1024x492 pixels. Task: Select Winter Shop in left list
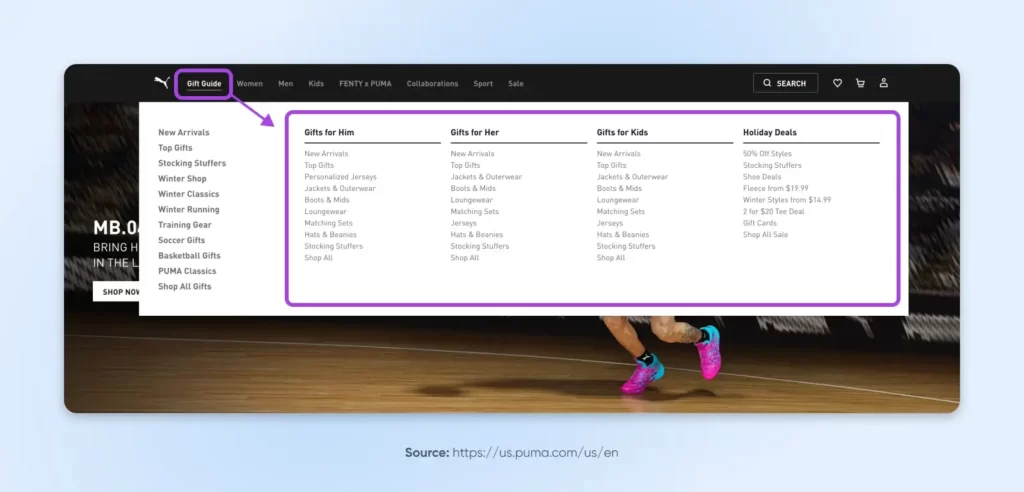[x=182, y=178]
